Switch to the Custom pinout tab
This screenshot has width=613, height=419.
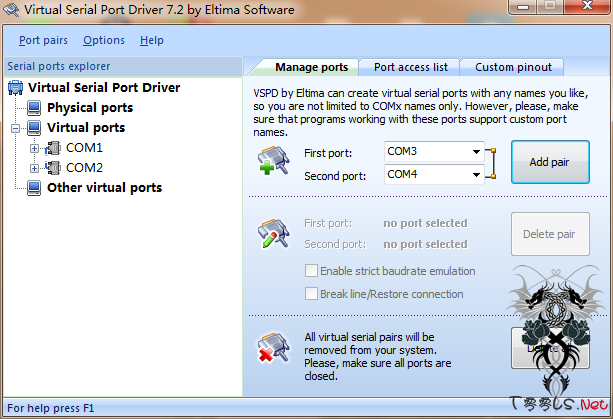tap(513, 67)
